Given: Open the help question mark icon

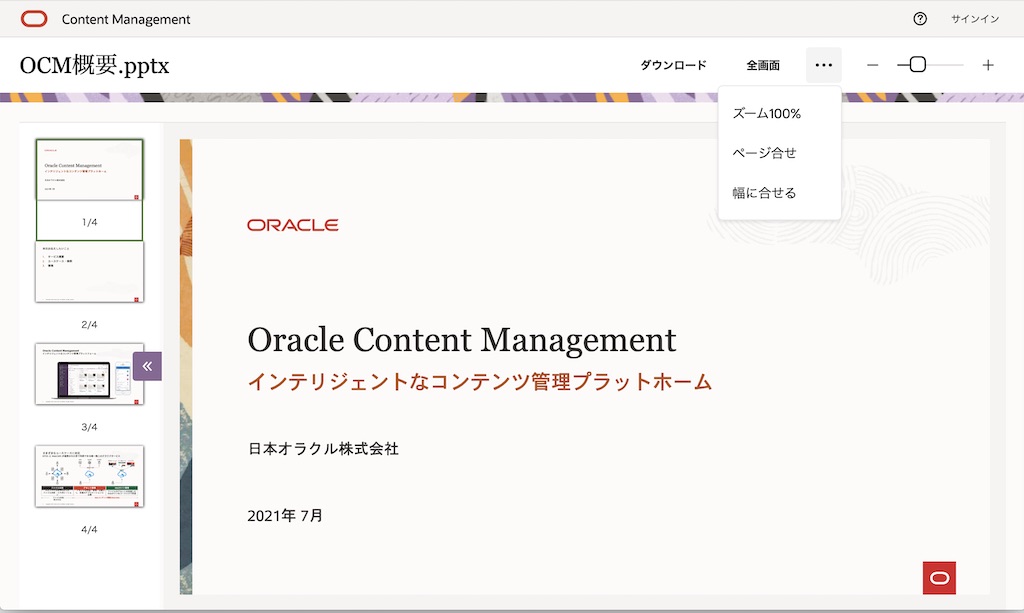Looking at the screenshot, I should point(920,19).
